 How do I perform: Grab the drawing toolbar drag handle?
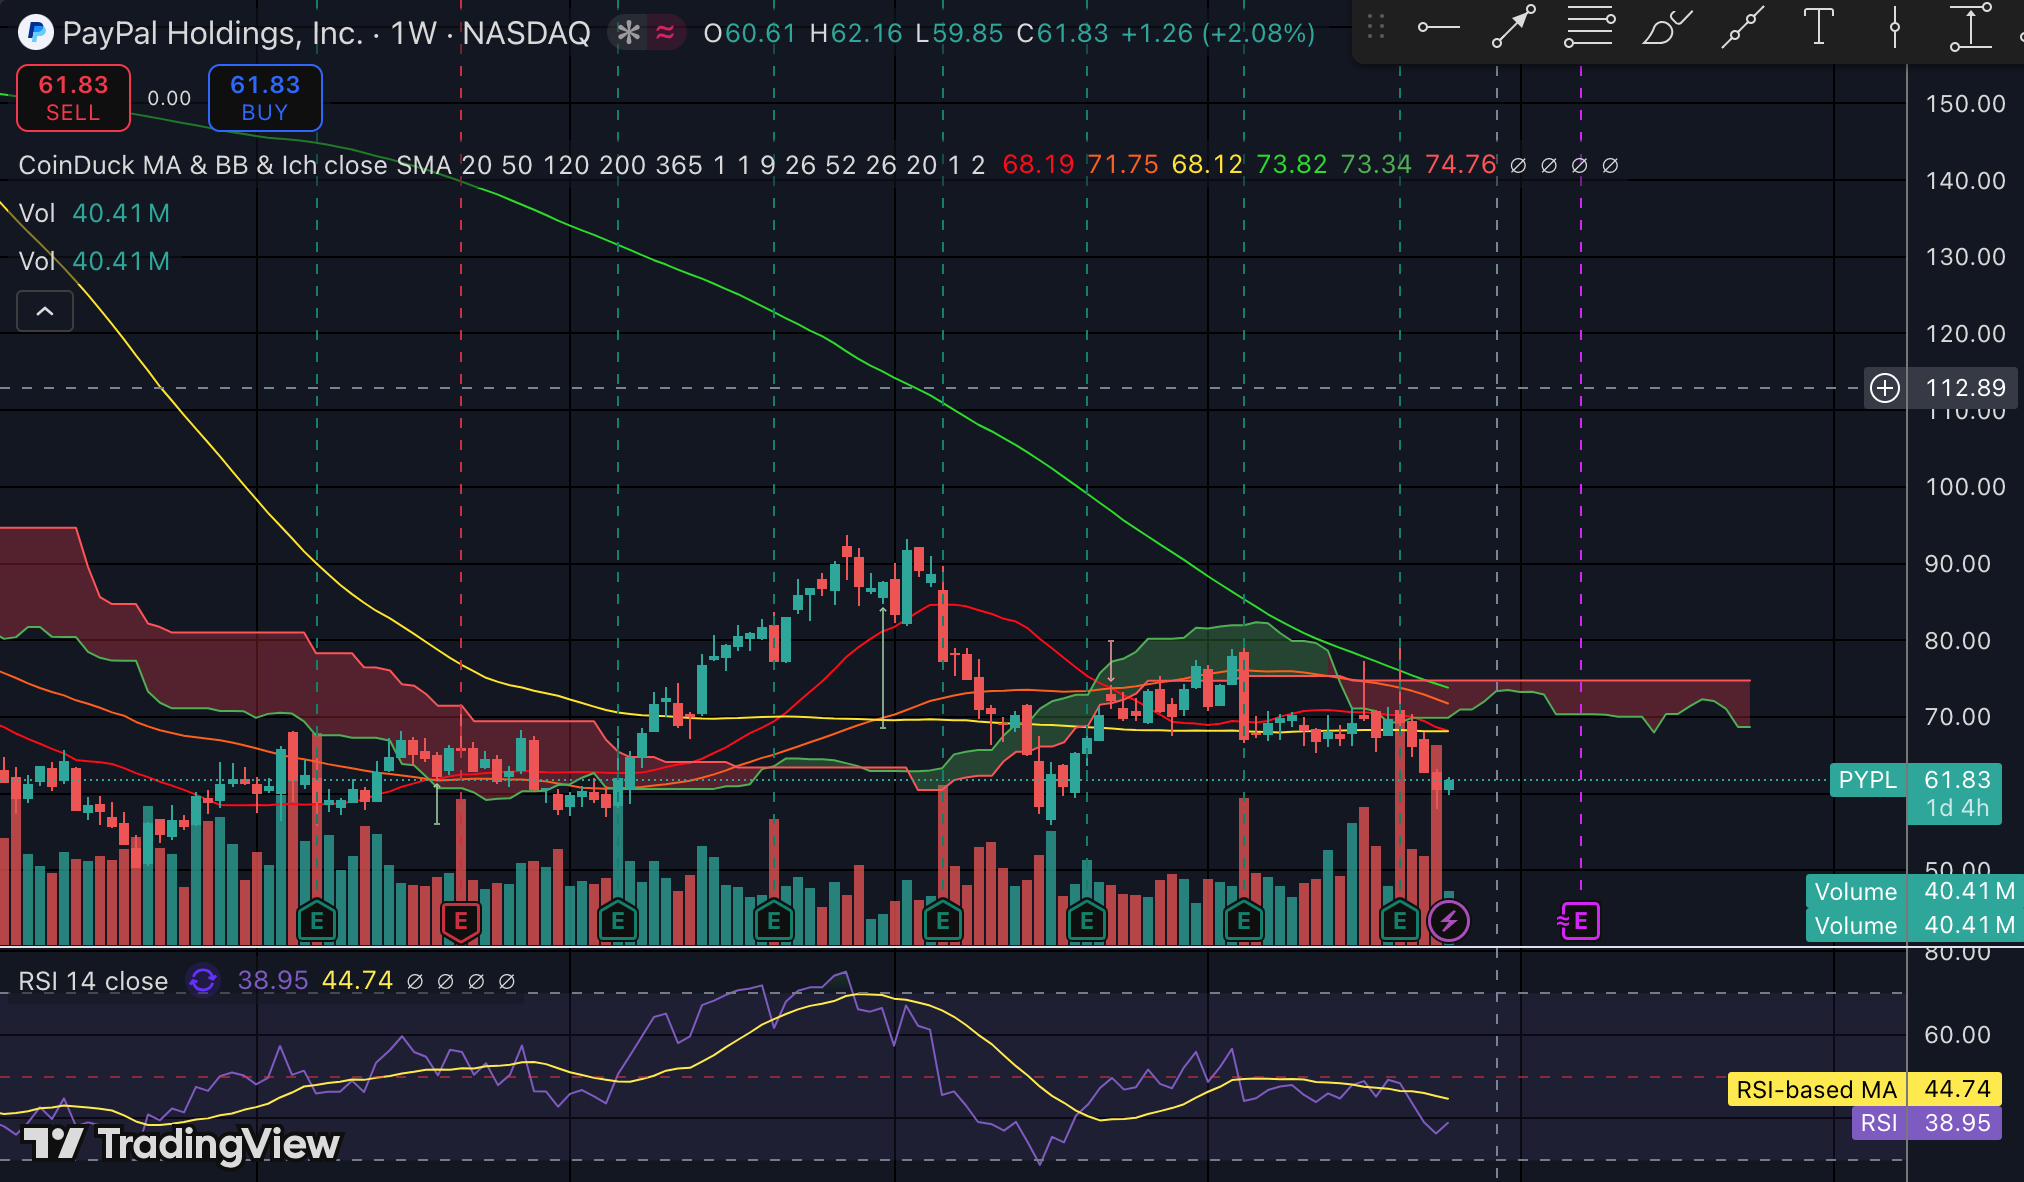tap(1376, 27)
